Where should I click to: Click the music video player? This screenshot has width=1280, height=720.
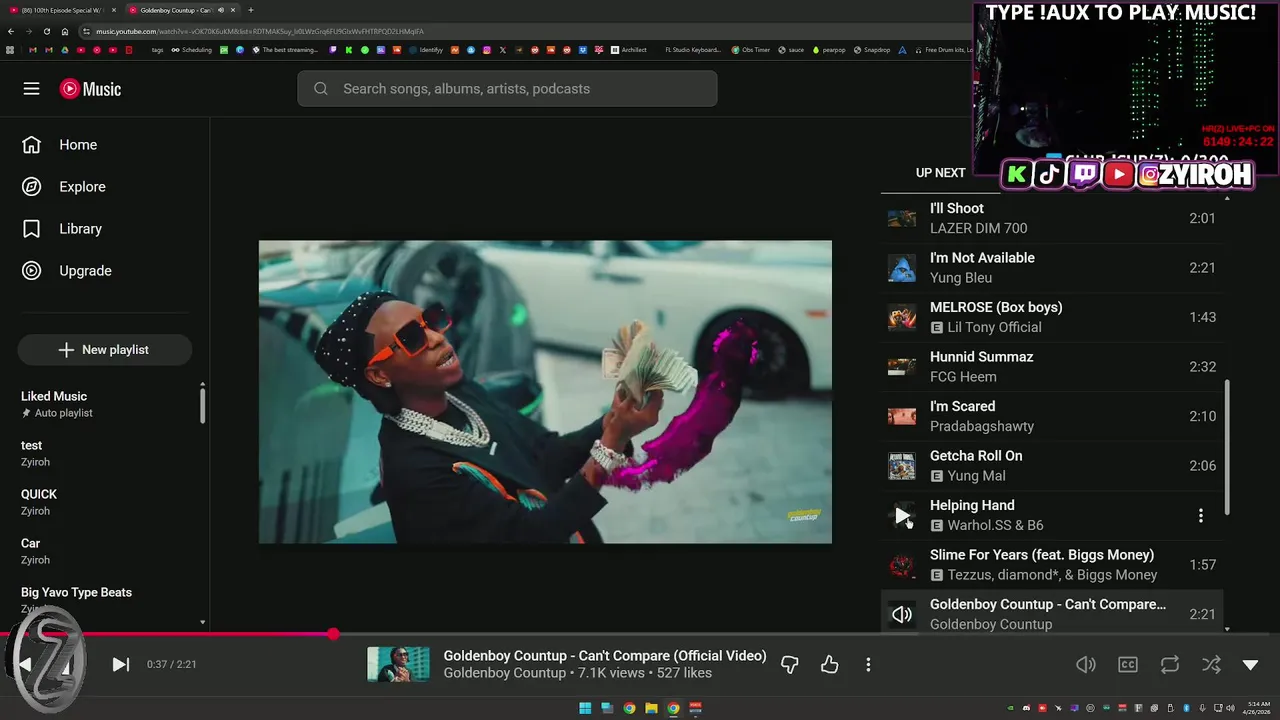[x=545, y=392]
